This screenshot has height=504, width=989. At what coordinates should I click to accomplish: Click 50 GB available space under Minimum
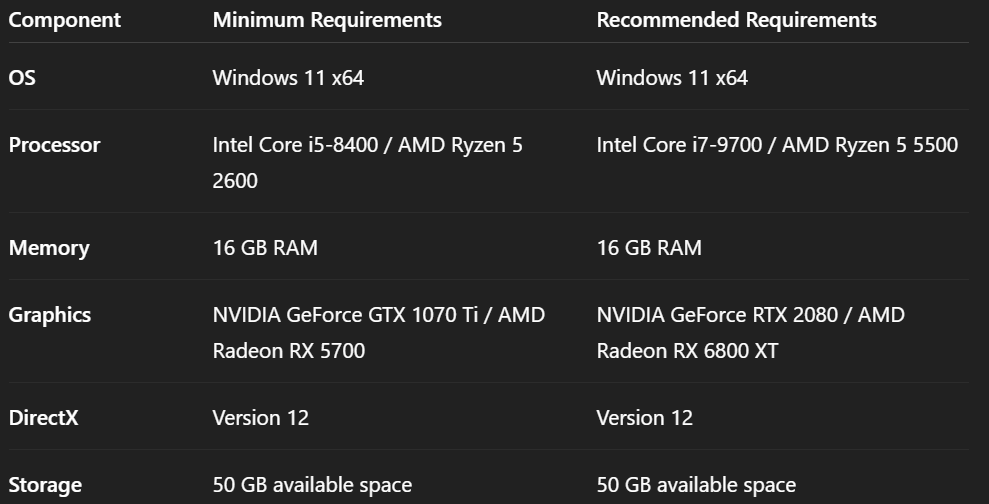(x=312, y=486)
